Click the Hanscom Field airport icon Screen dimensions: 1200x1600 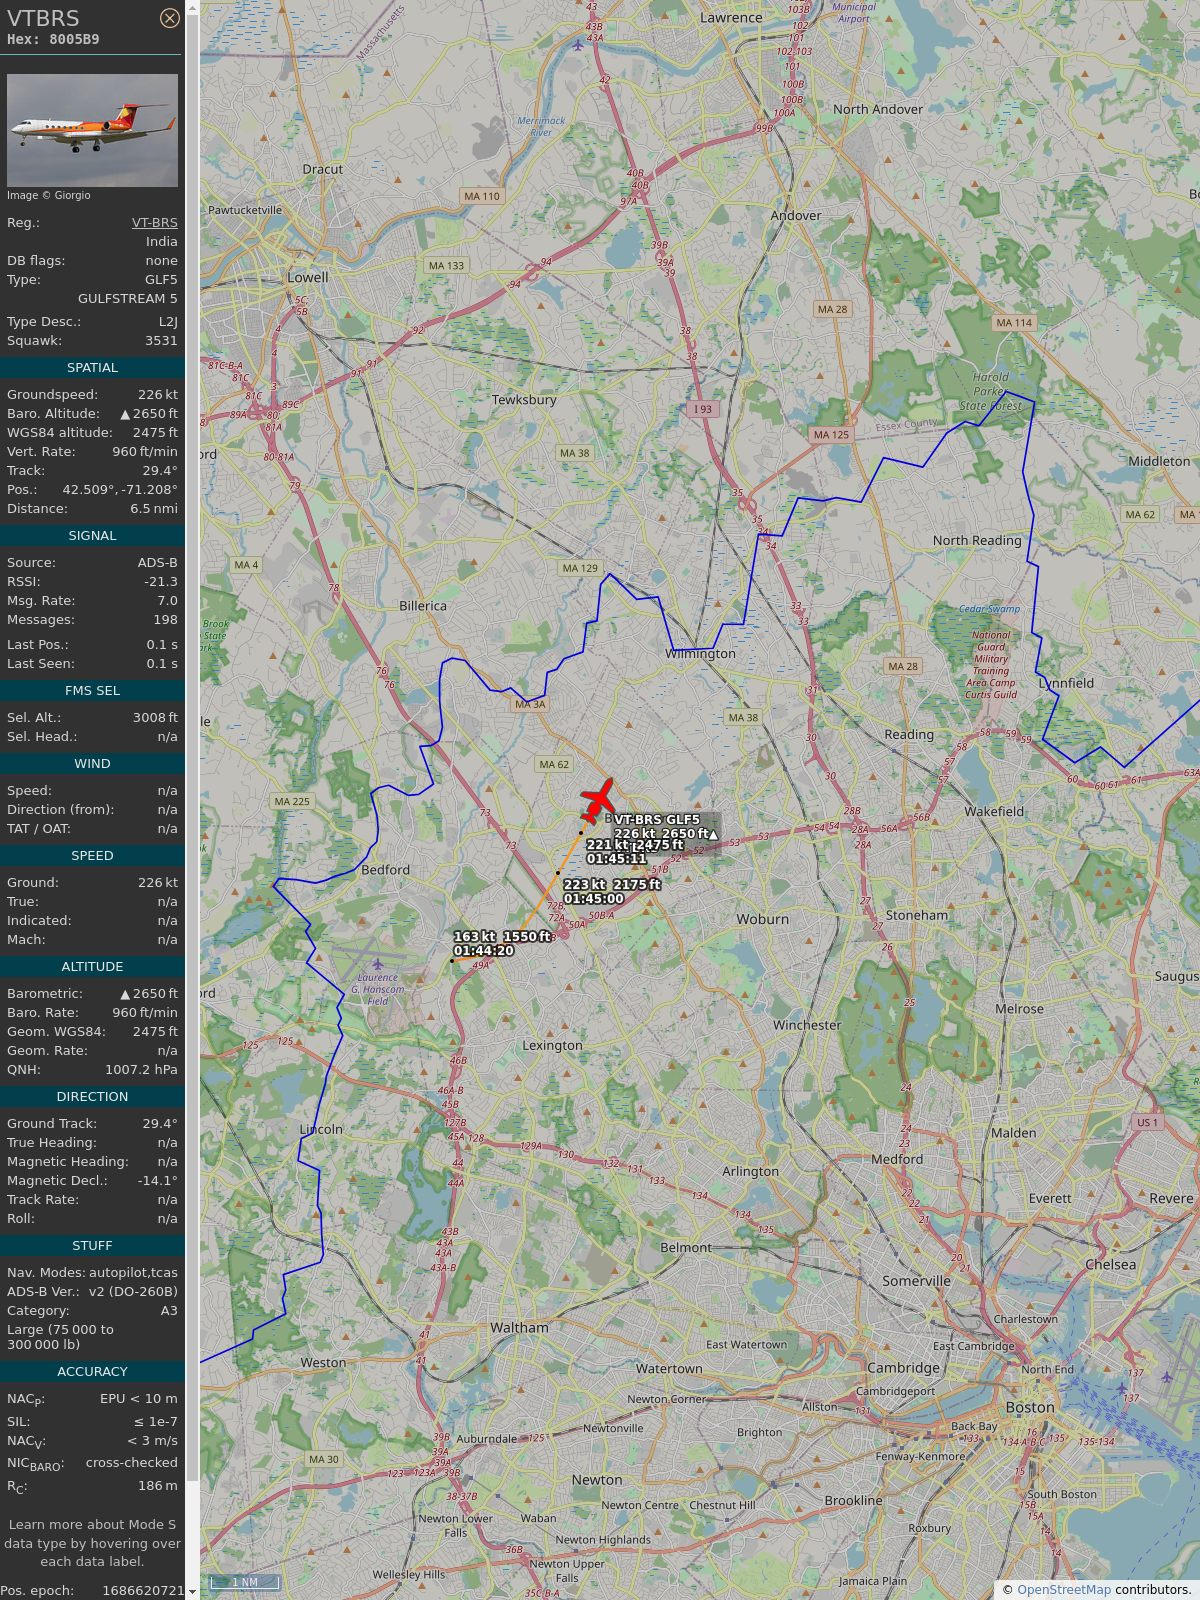point(377,964)
